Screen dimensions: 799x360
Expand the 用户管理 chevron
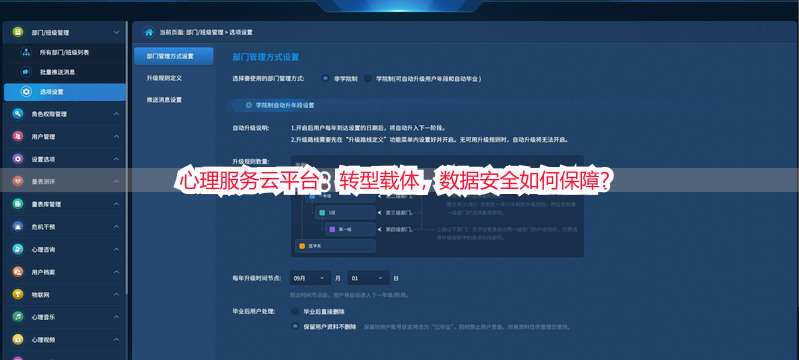click(116, 137)
